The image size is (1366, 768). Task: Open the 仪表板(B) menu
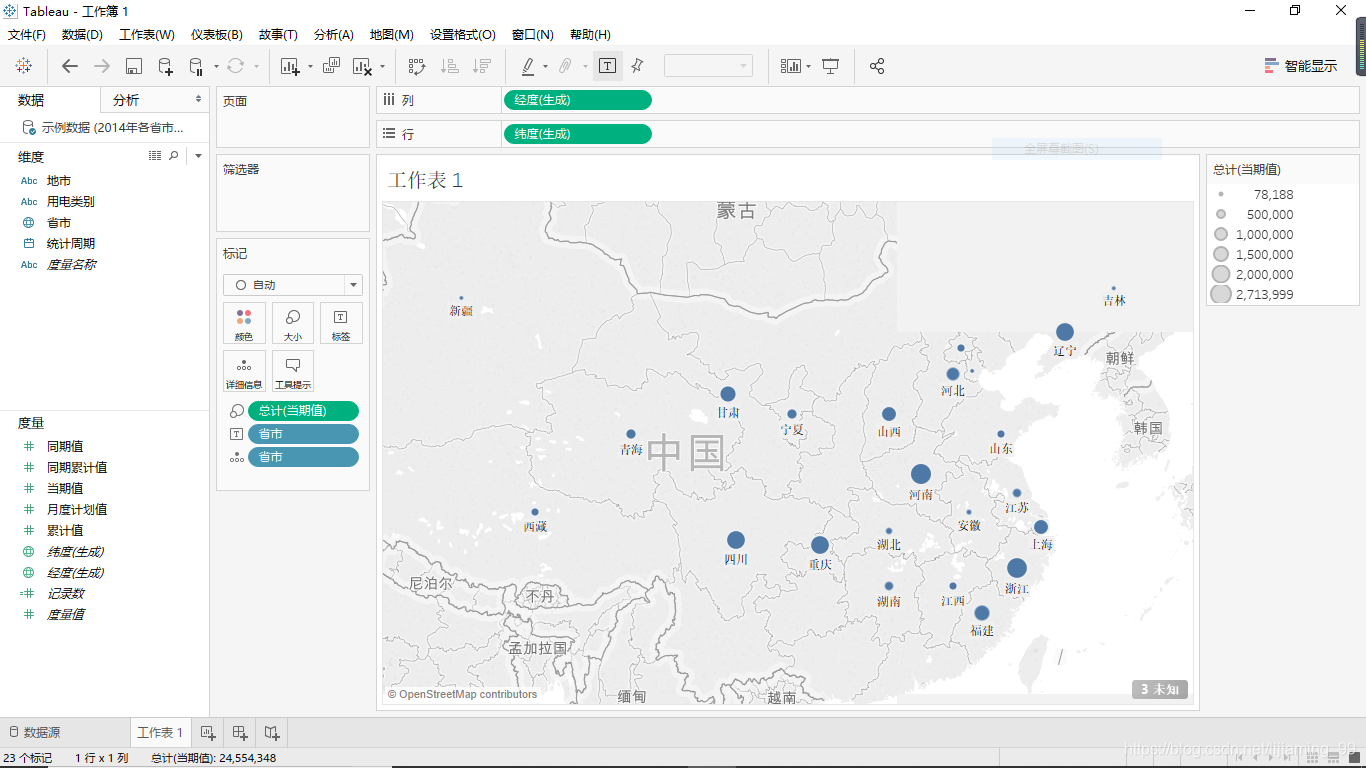(x=217, y=35)
